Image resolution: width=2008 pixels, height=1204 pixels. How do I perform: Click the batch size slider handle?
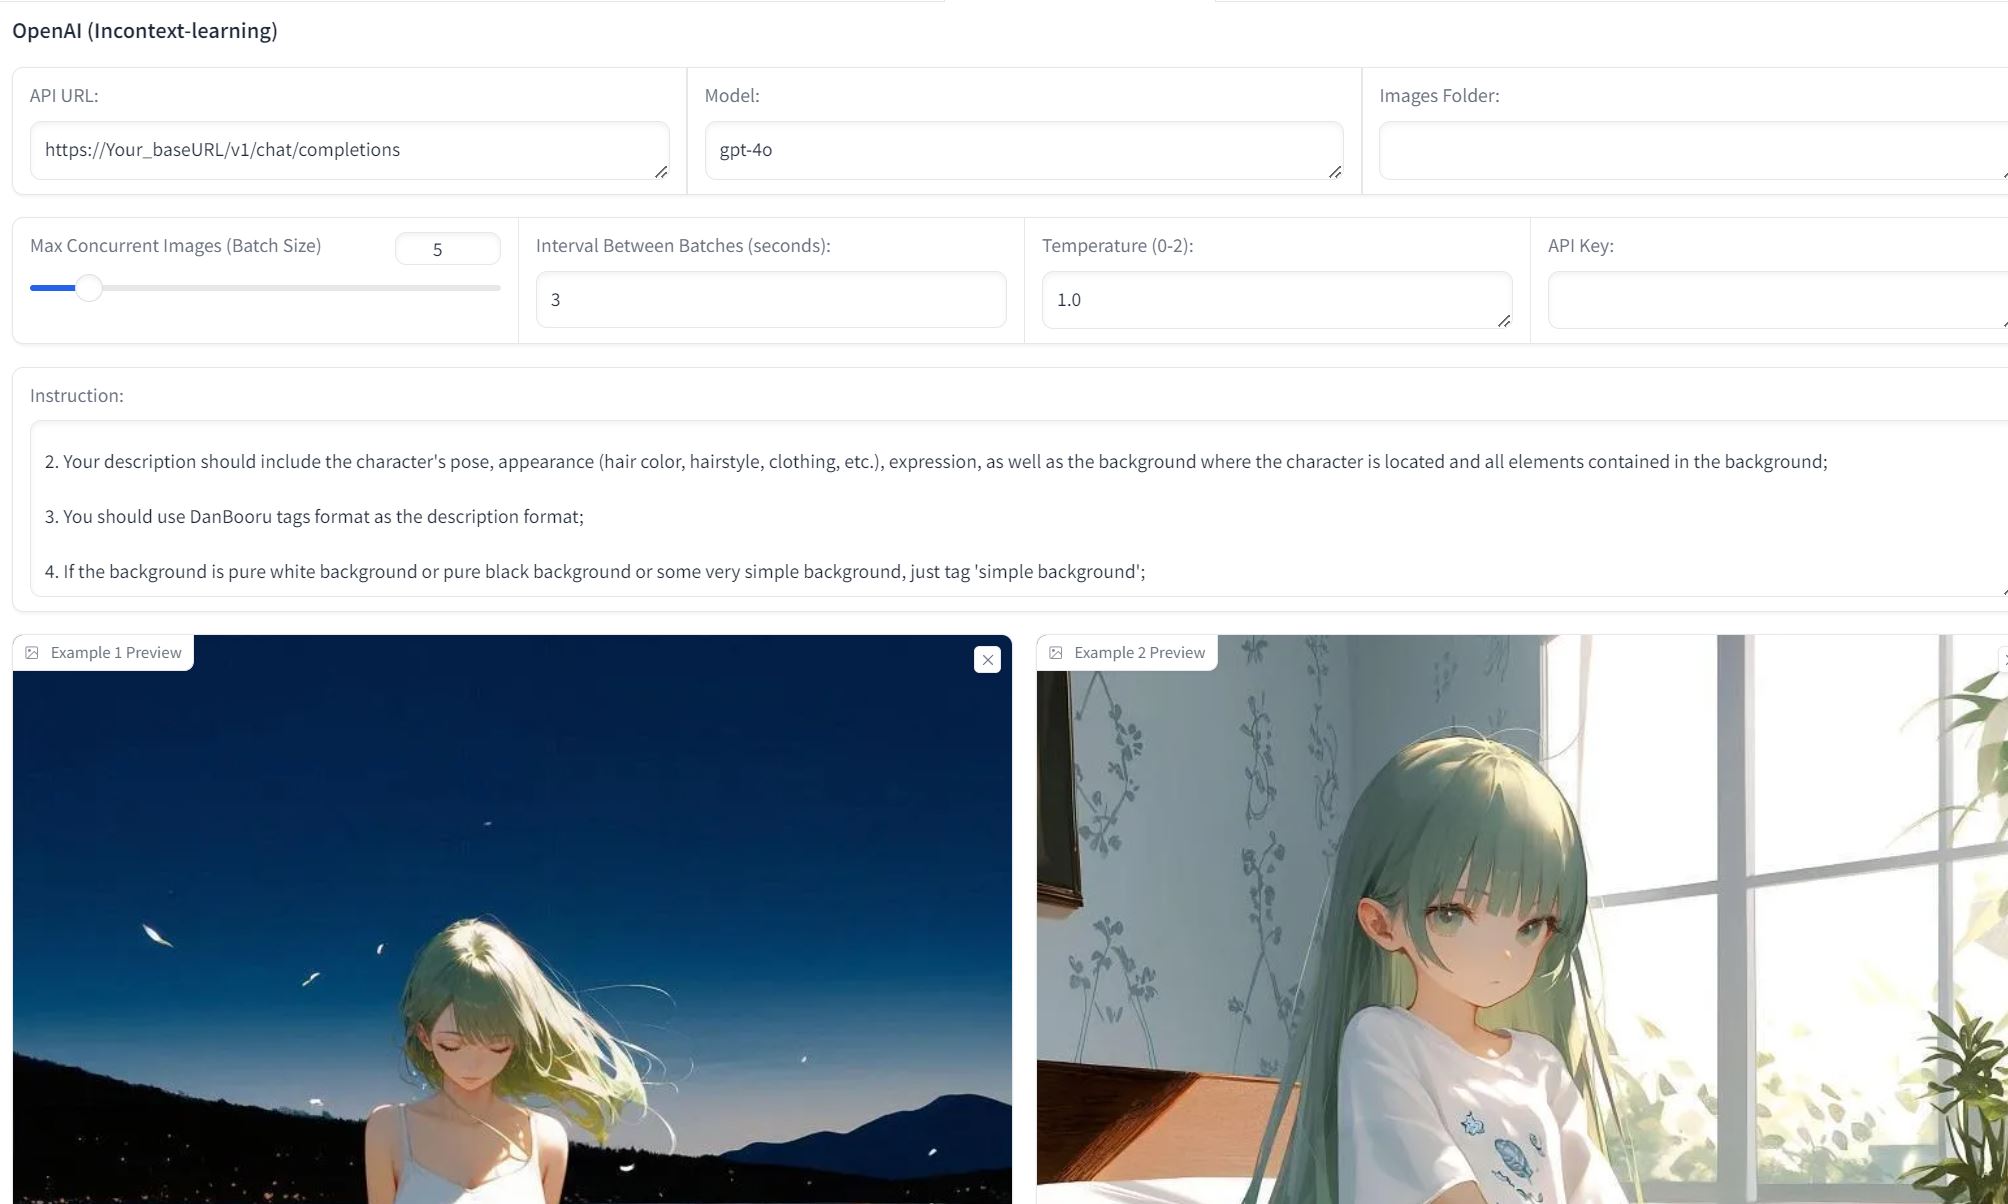89,288
